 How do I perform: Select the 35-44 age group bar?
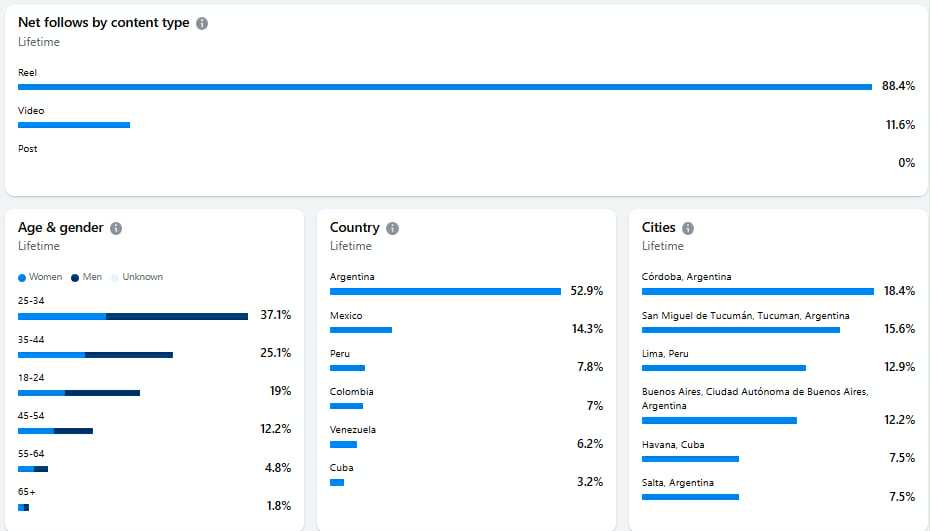pyautogui.click(x=95, y=355)
